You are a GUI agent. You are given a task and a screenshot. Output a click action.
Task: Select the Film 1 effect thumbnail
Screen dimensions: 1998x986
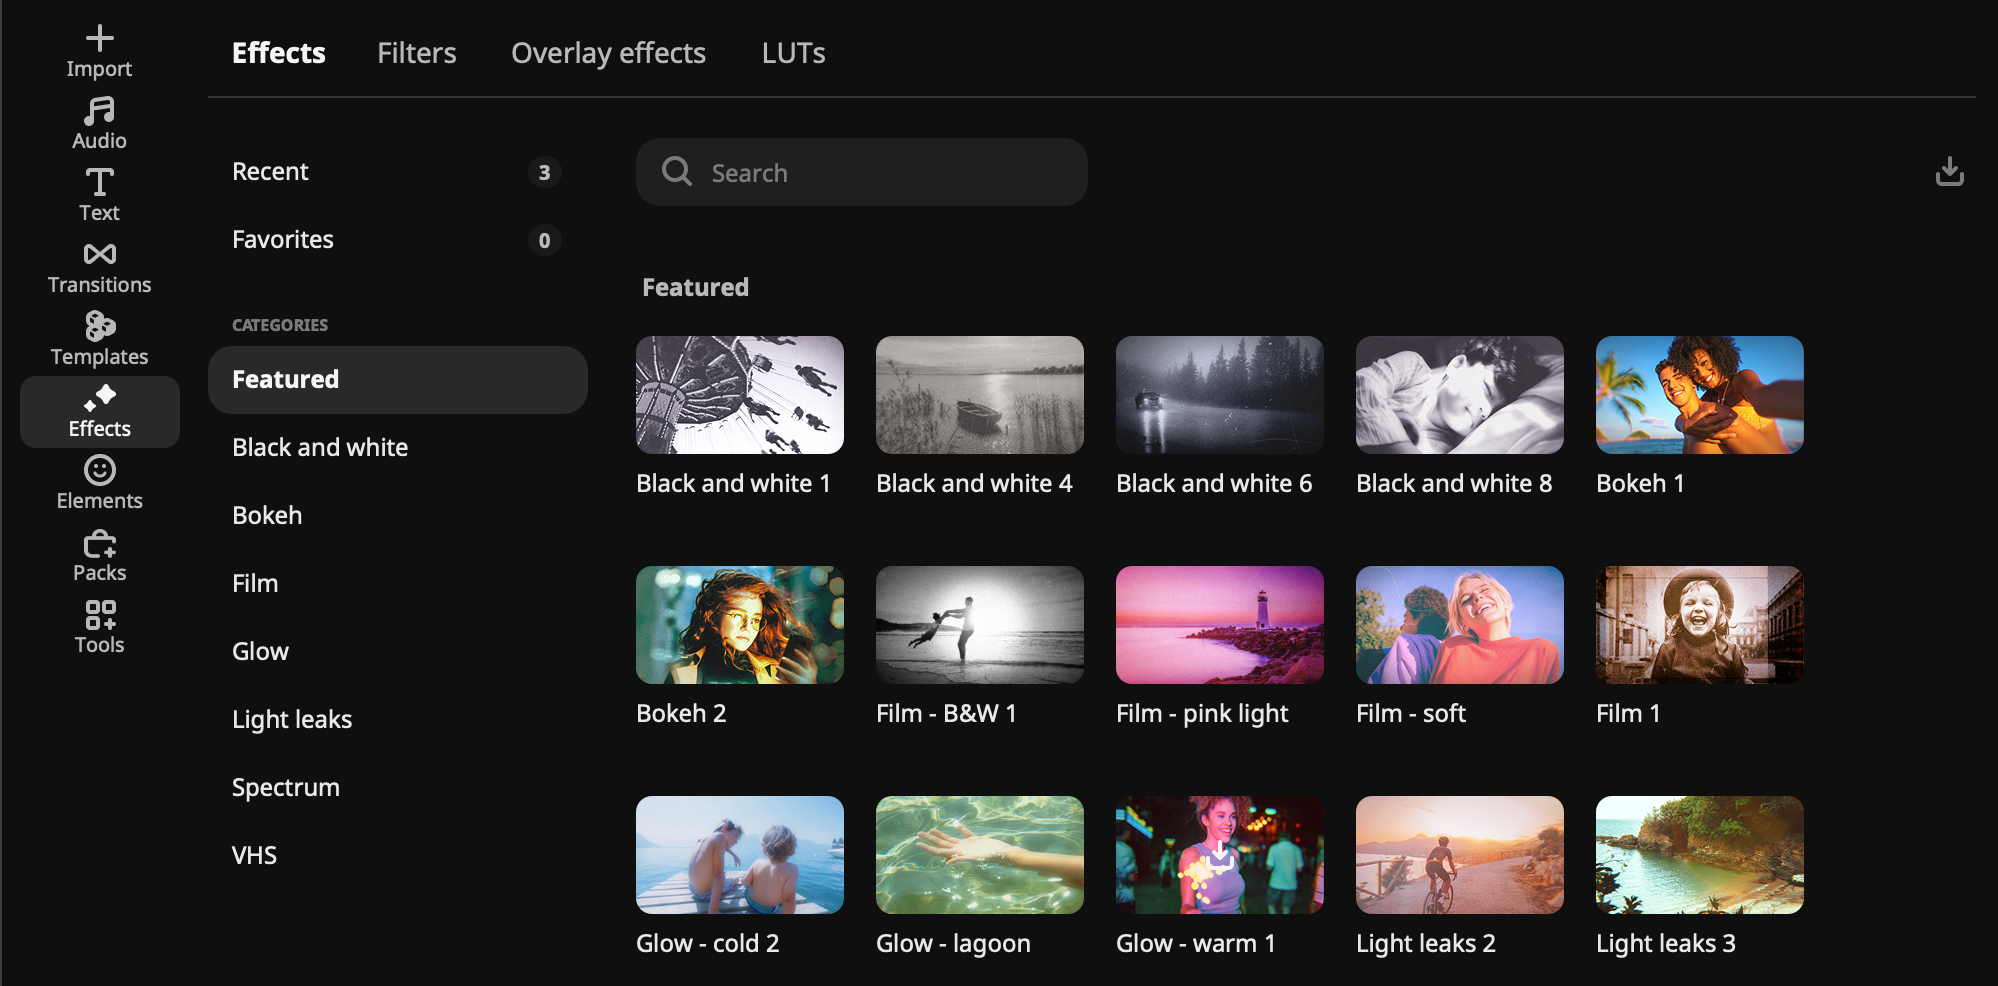point(1700,625)
